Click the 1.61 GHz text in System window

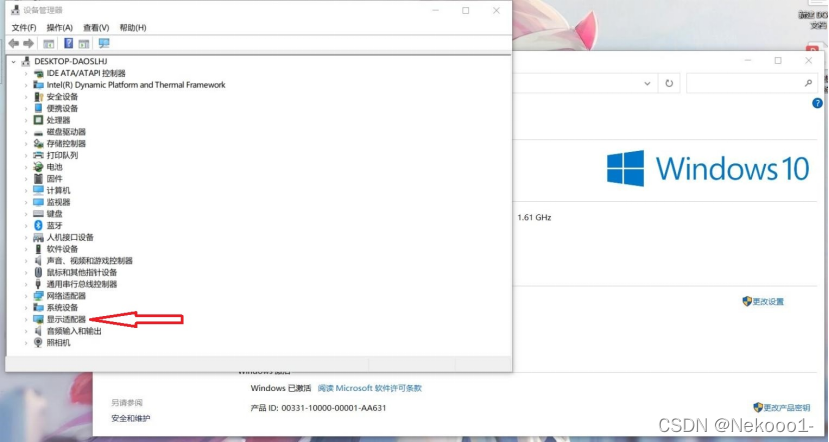pos(534,217)
